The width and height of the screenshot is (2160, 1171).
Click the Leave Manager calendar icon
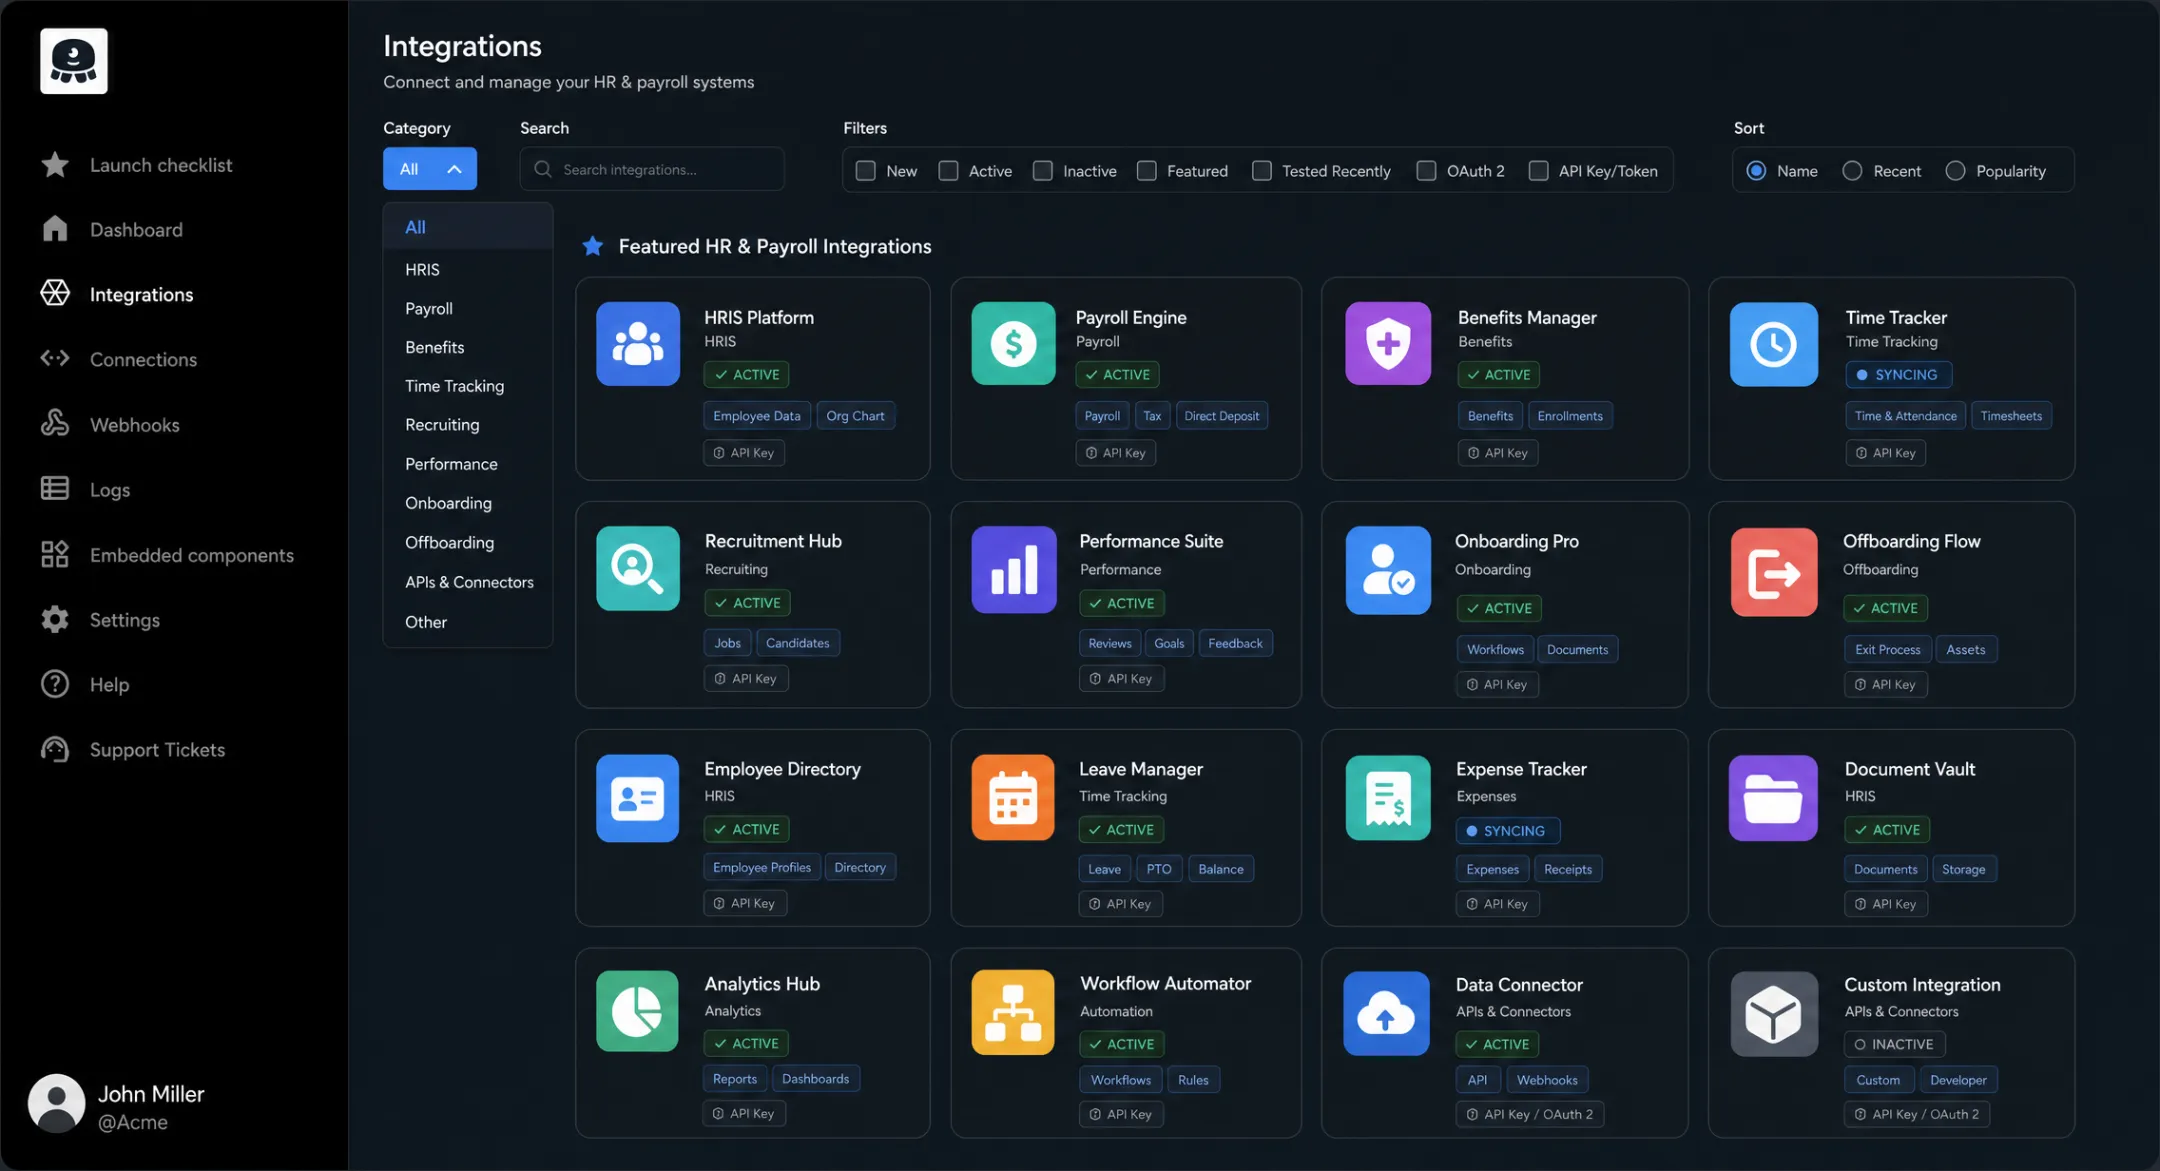[x=1013, y=798]
